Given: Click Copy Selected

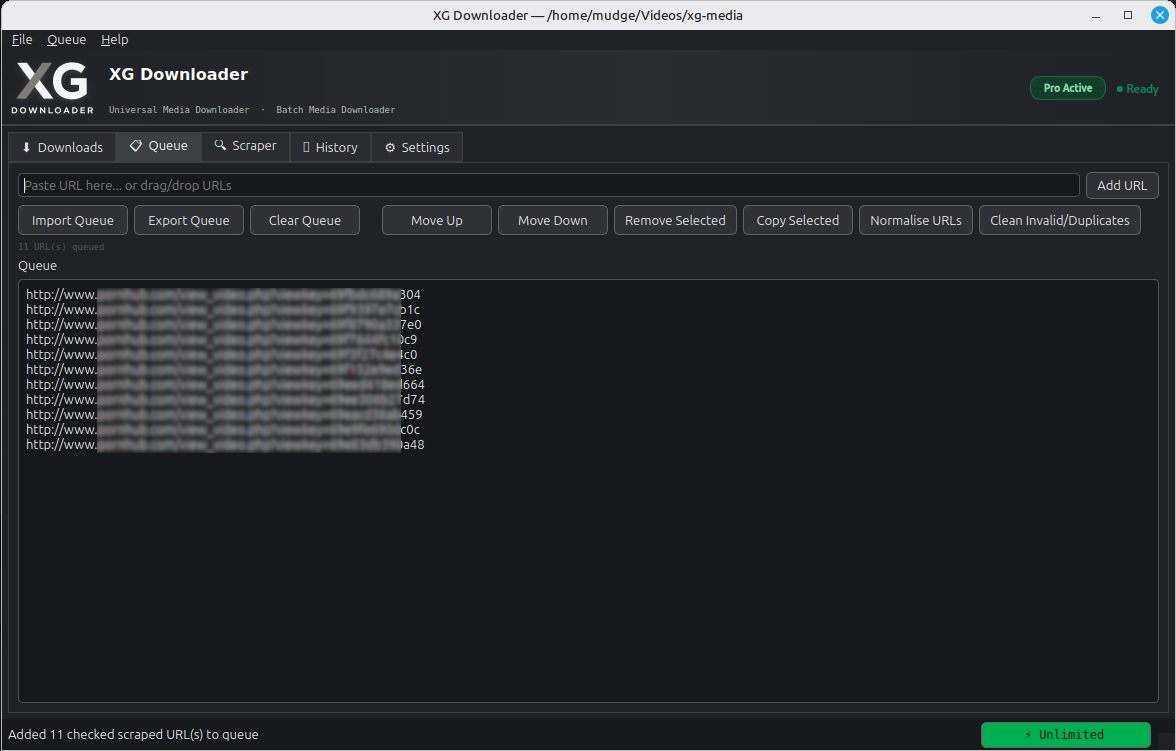Looking at the screenshot, I should (x=797, y=221).
